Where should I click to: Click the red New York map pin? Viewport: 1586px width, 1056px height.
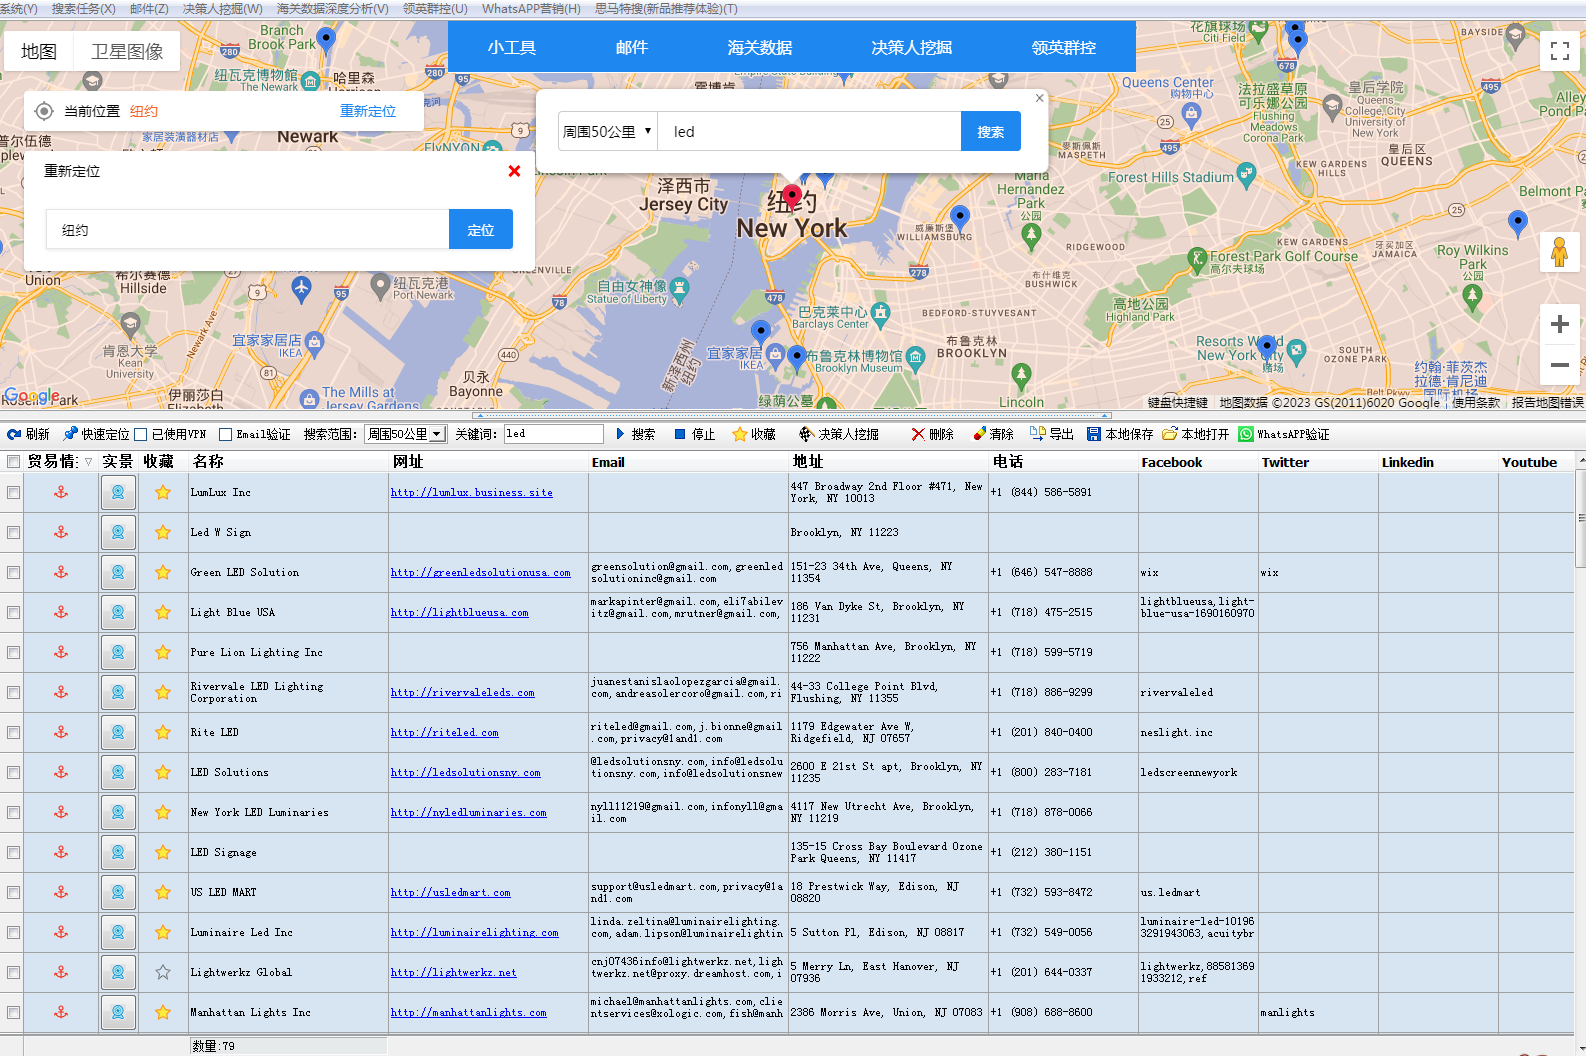[792, 196]
